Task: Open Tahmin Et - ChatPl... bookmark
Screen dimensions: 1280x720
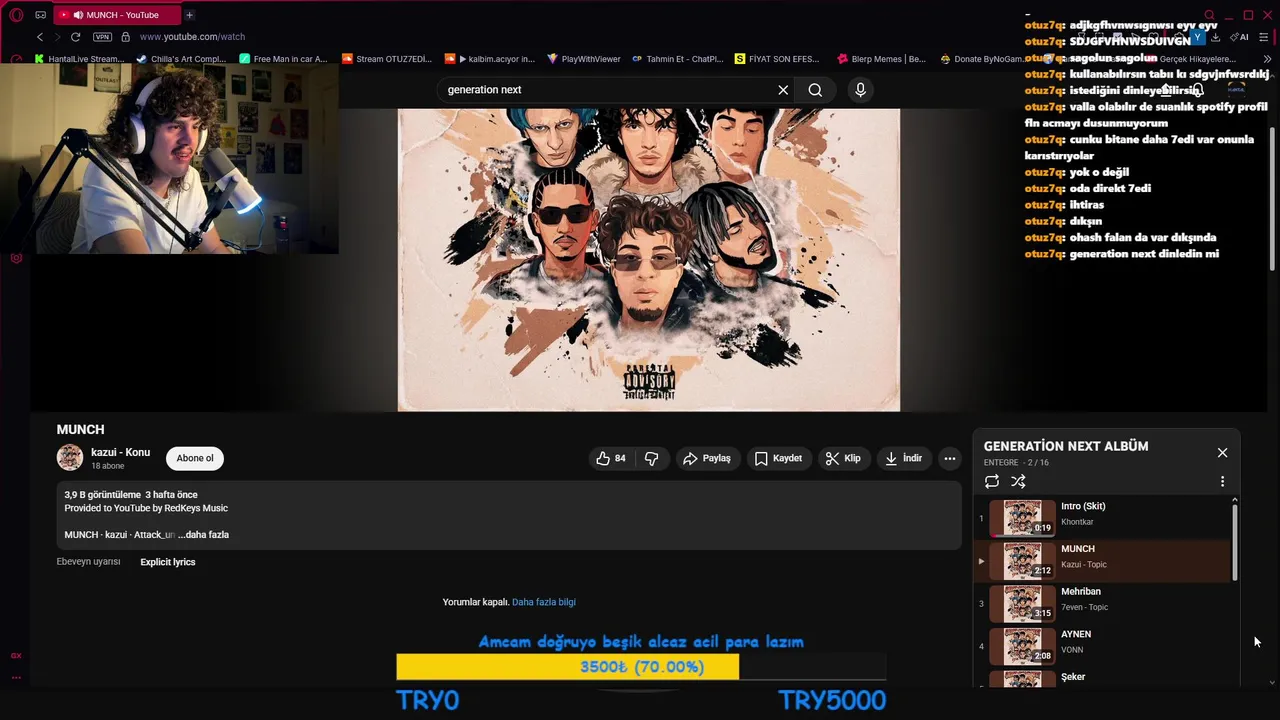Action: (677, 59)
